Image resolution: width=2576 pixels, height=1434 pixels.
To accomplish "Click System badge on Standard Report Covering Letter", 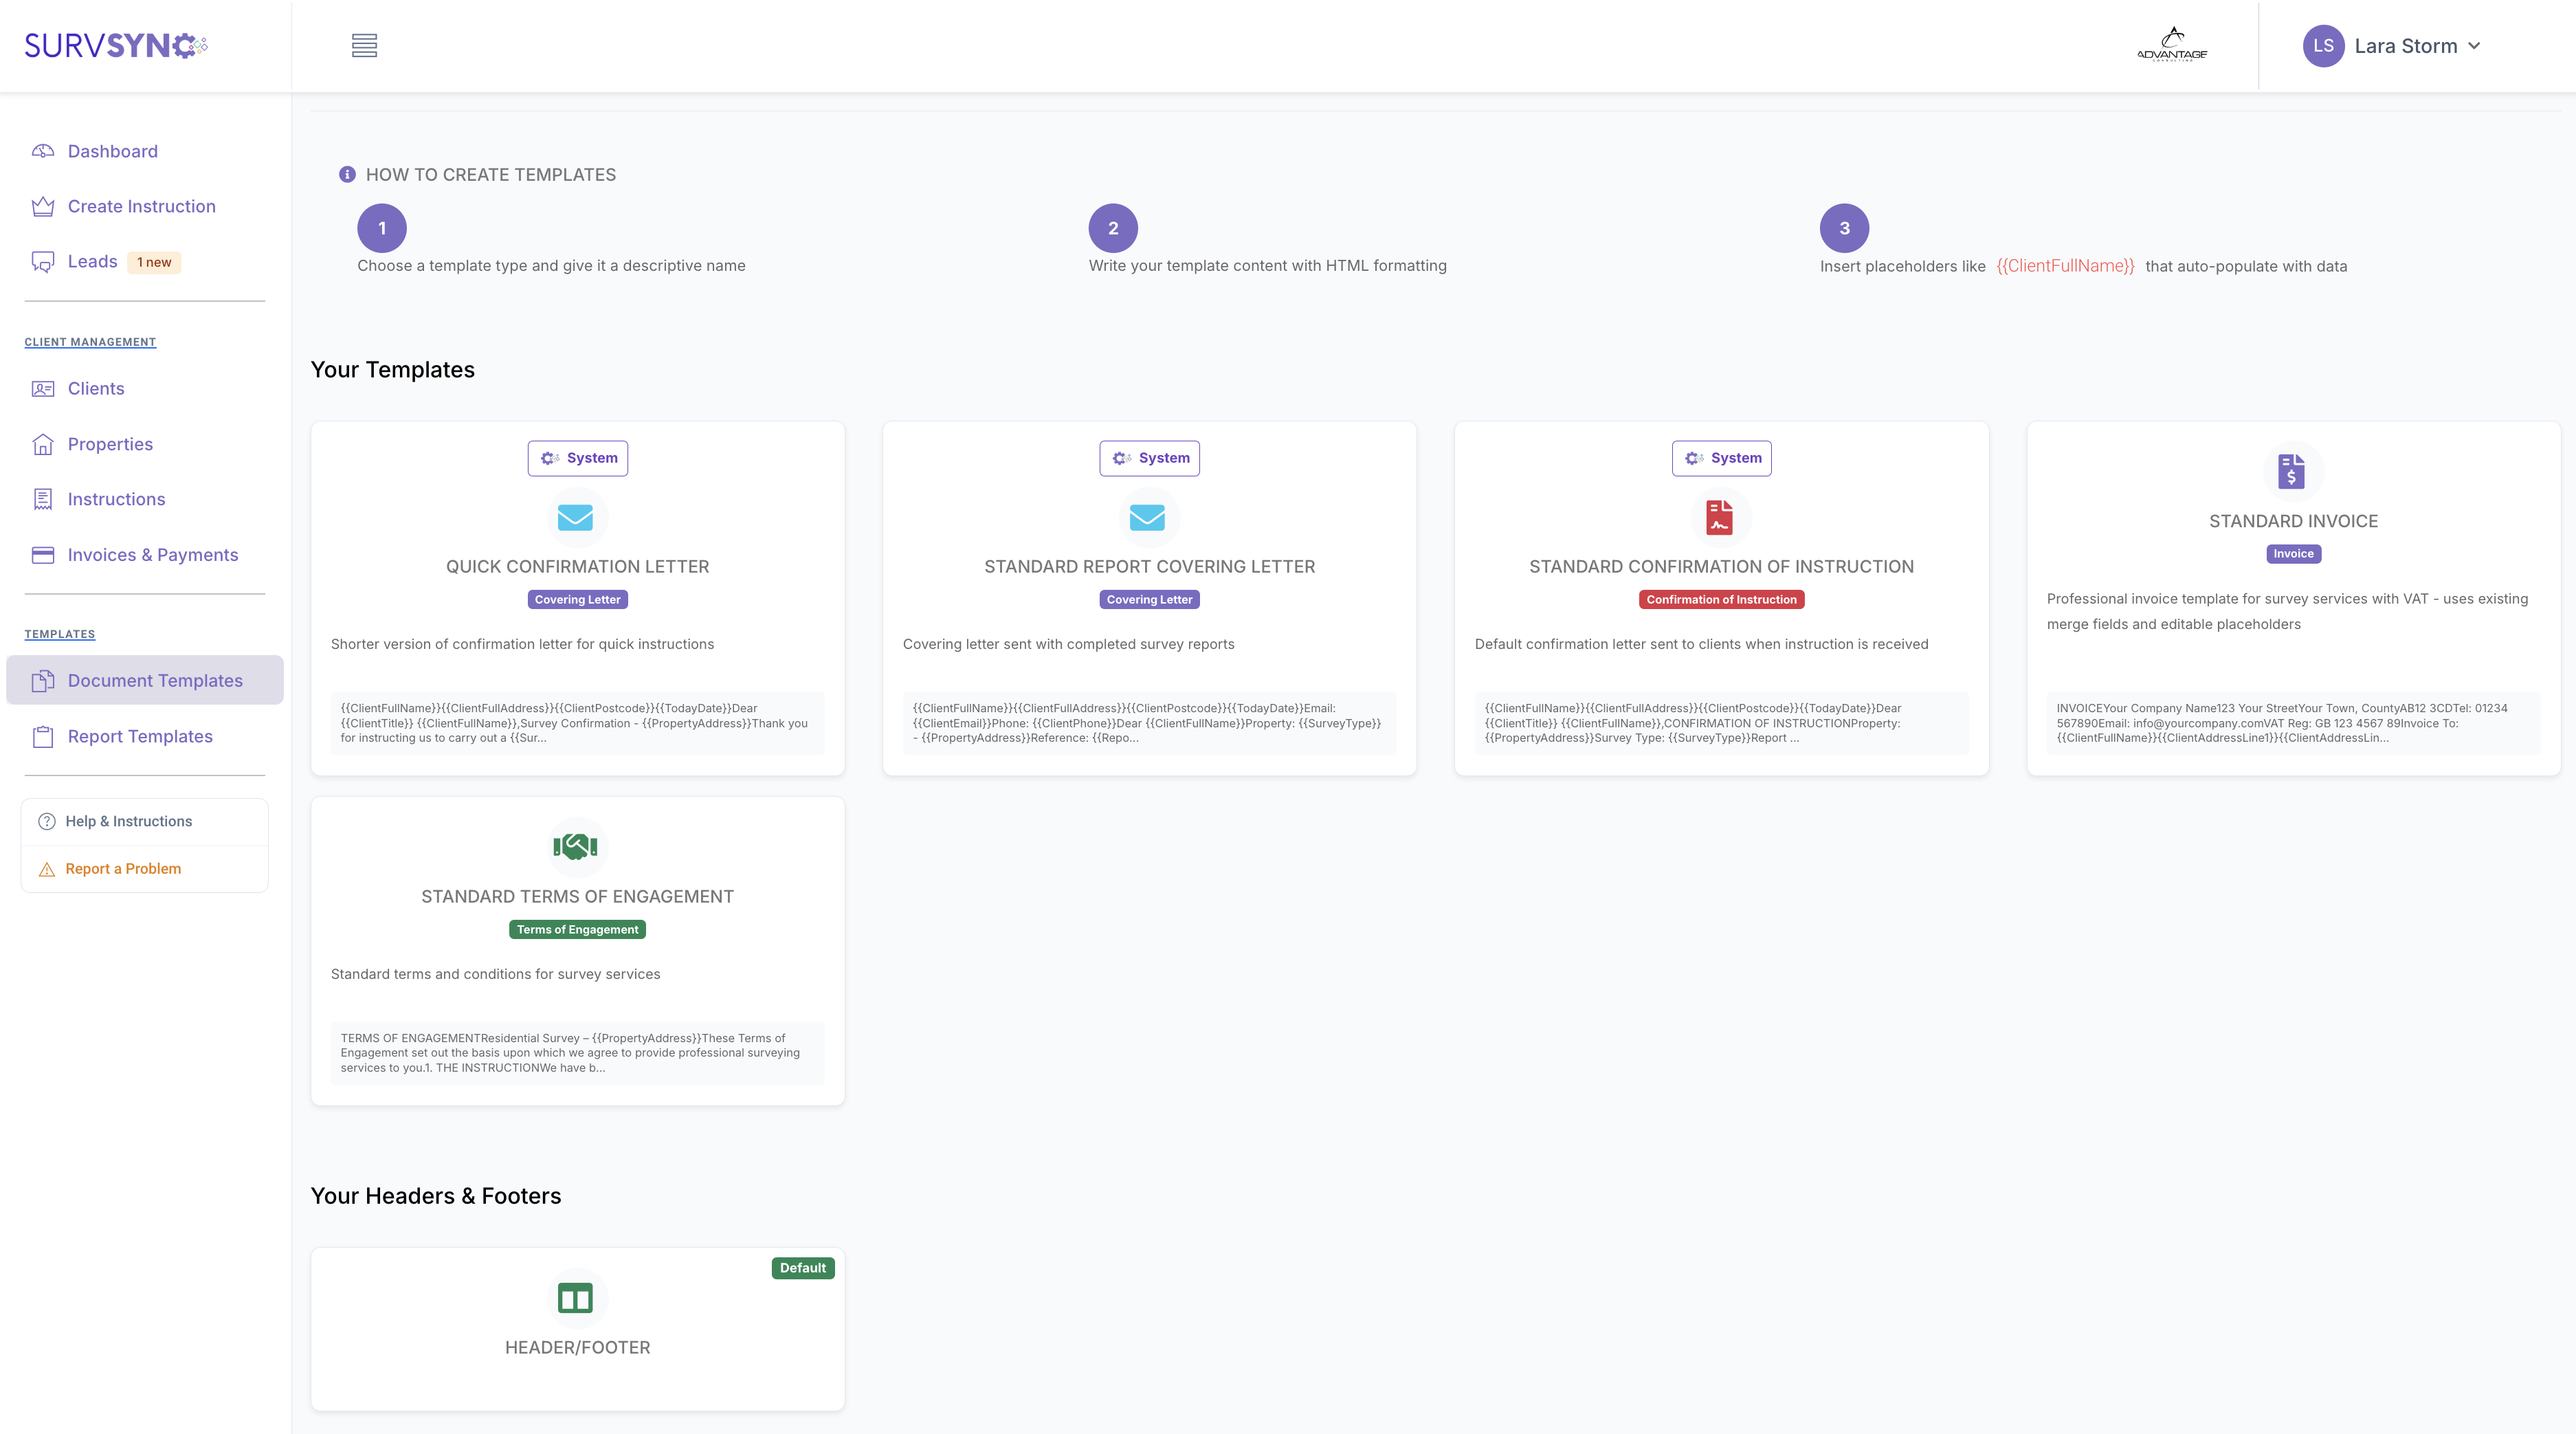I will pyautogui.click(x=1150, y=458).
